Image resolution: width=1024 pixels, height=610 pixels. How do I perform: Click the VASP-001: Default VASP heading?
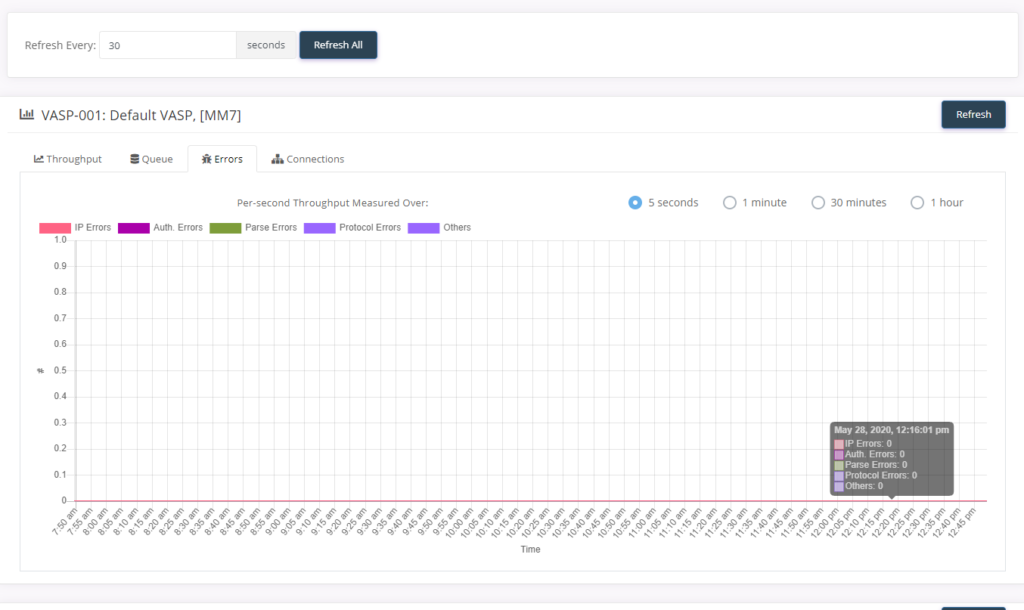(x=141, y=115)
